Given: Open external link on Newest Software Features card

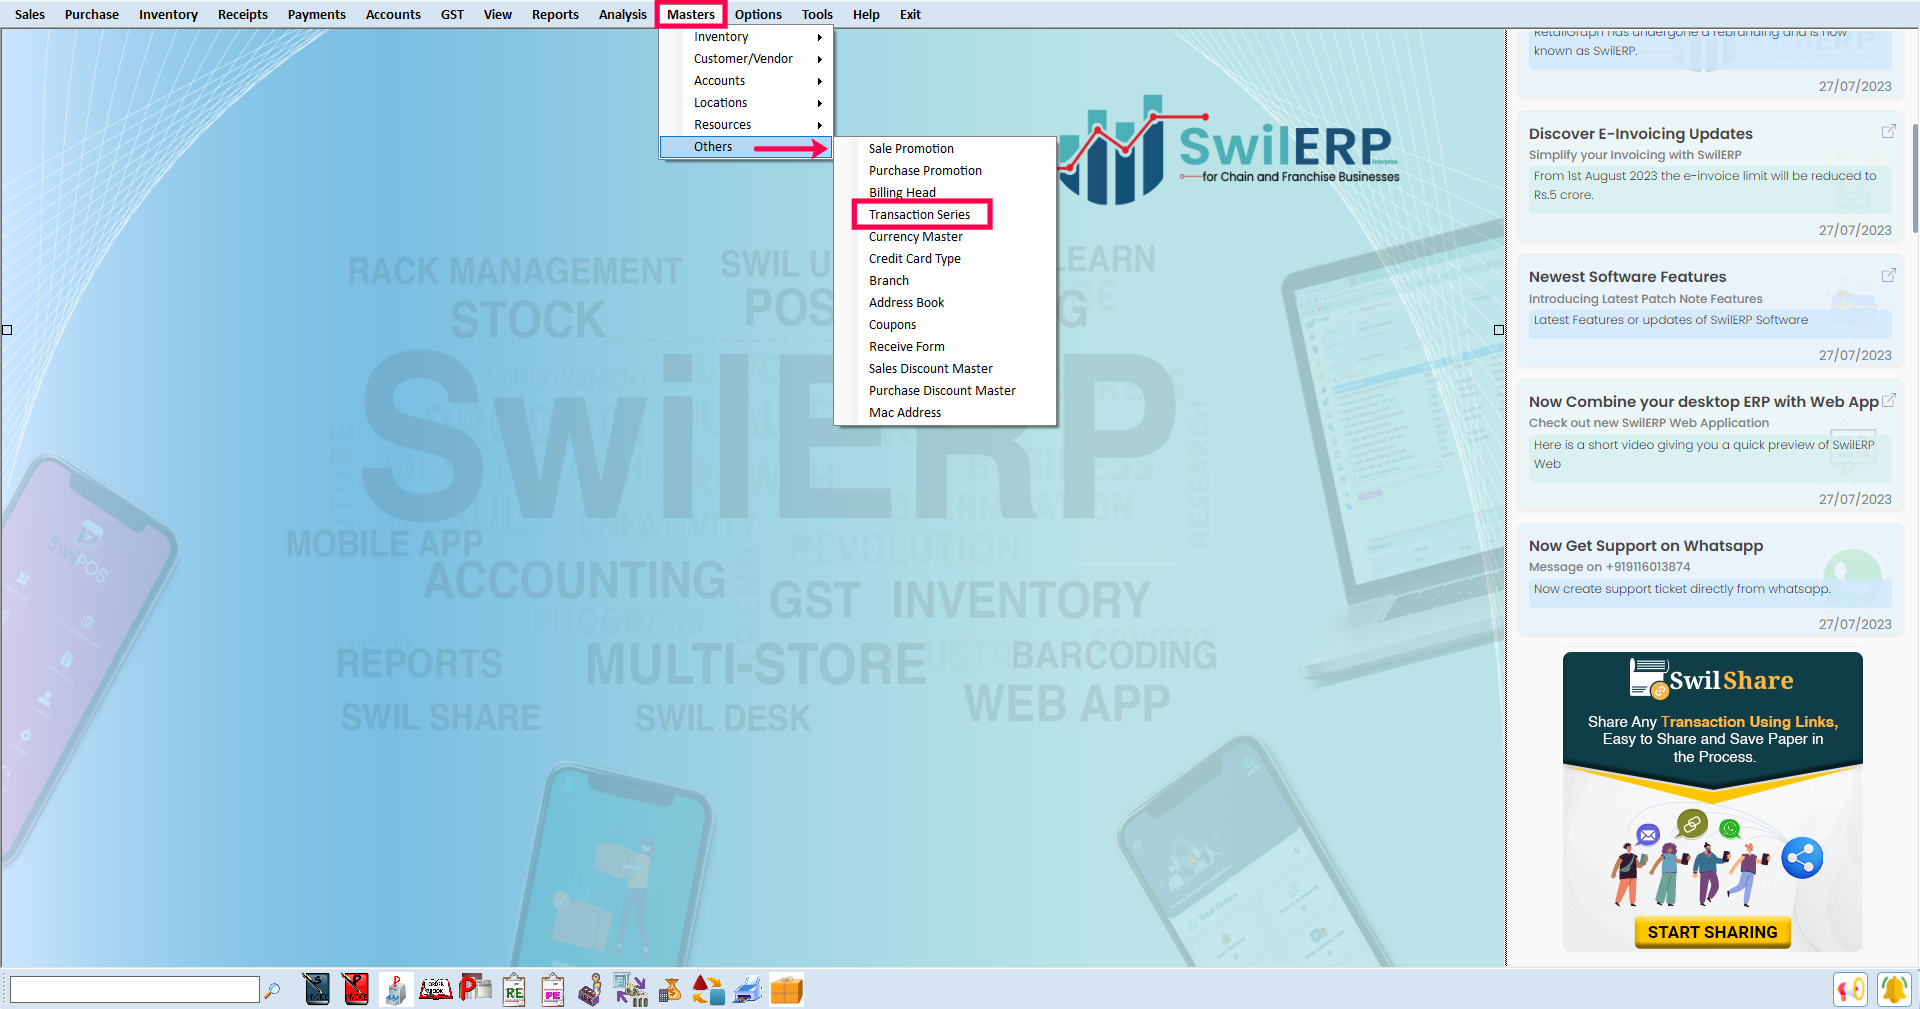Looking at the screenshot, I should click(1888, 274).
